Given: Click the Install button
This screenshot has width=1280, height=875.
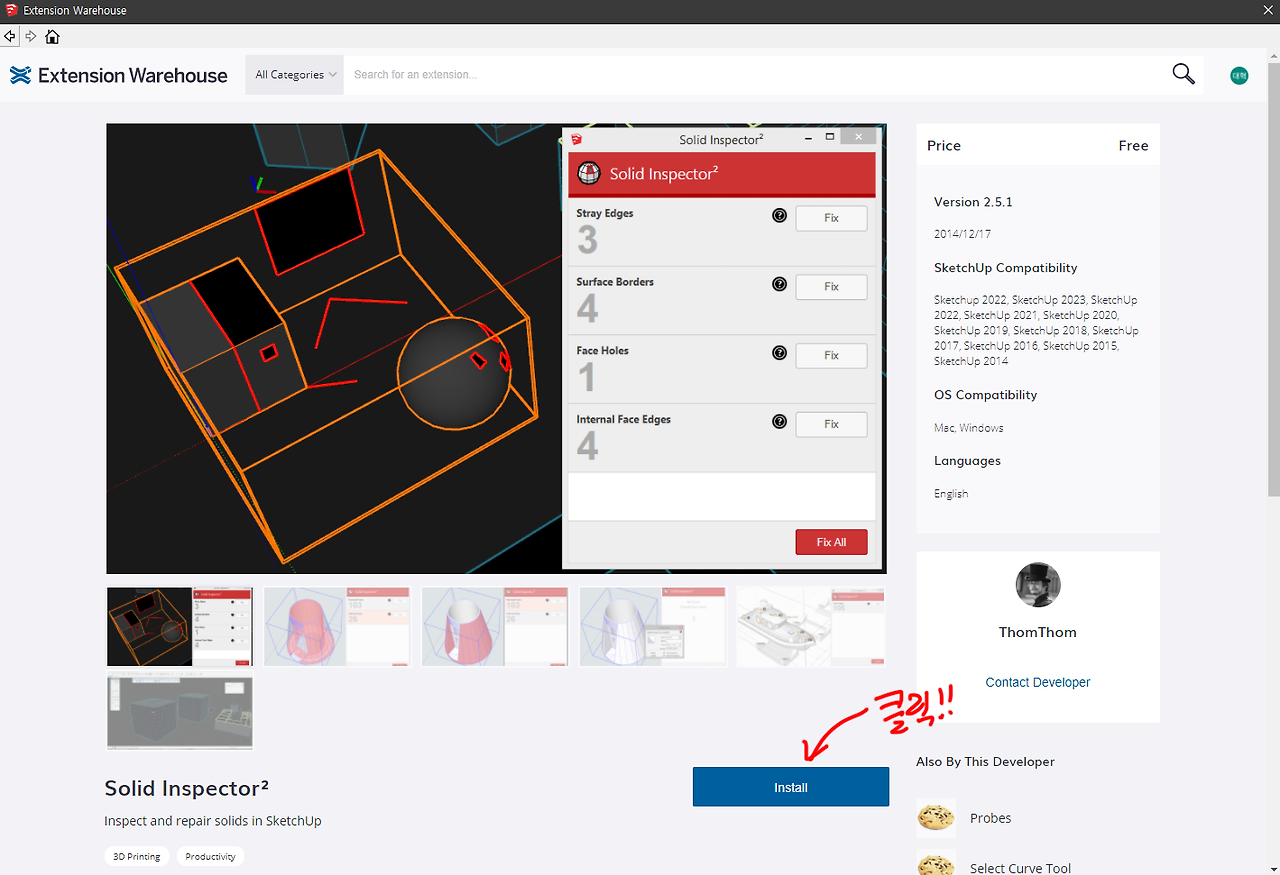Looking at the screenshot, I should tap(790, 787).
